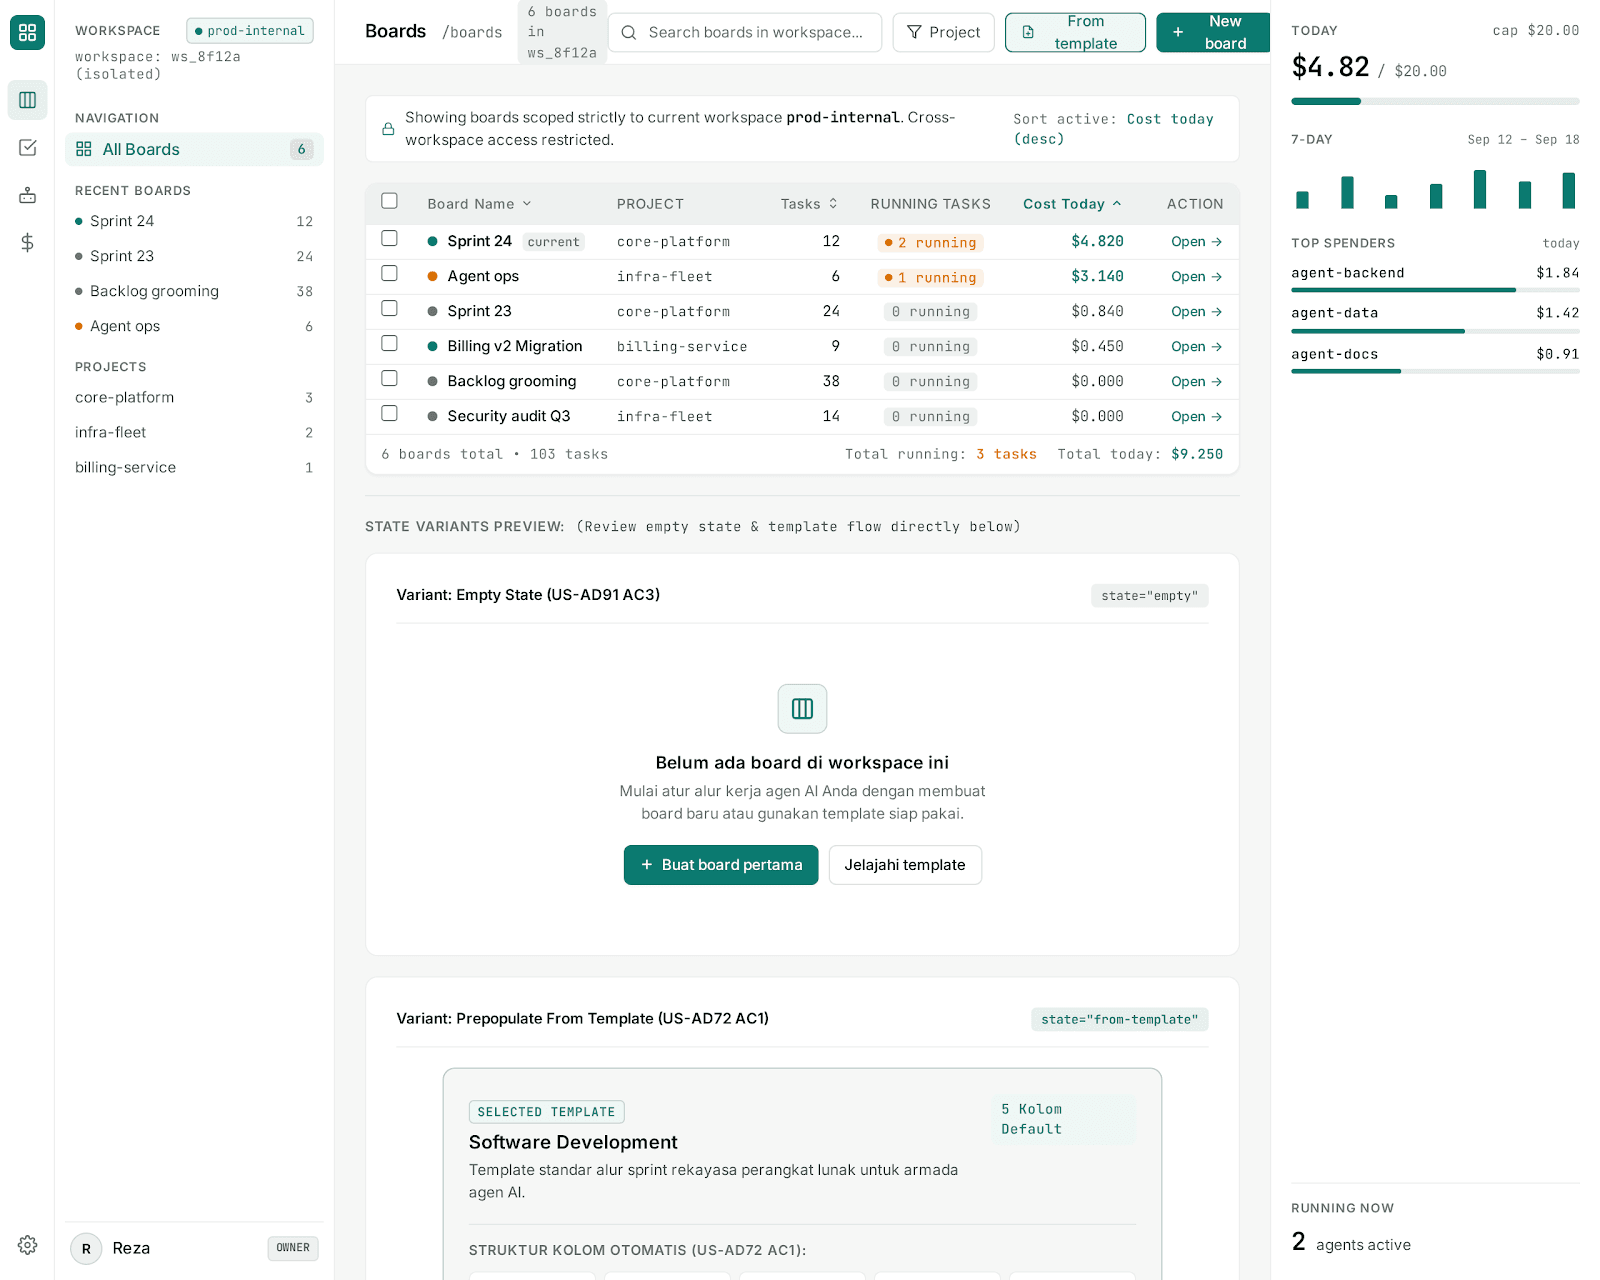Open core-platform project in sidebar

[194, 398]
